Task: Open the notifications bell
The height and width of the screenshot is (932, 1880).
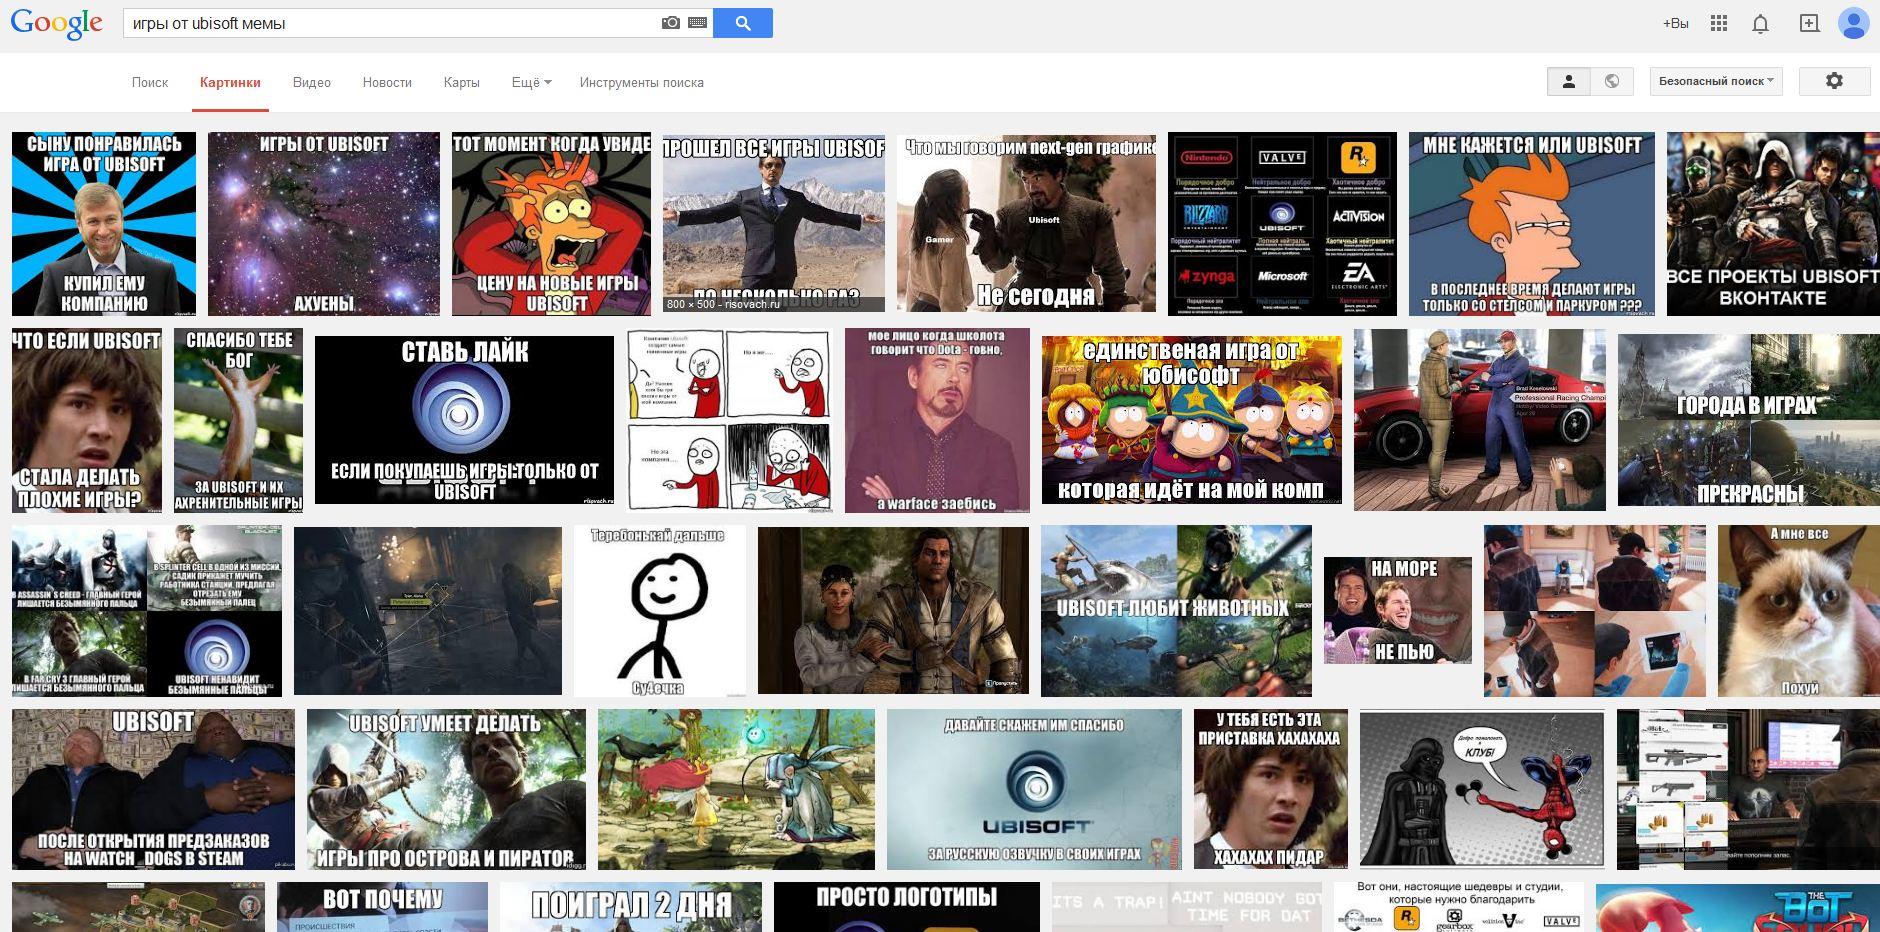Action: pyautogui.click(x=1761, y=23)
